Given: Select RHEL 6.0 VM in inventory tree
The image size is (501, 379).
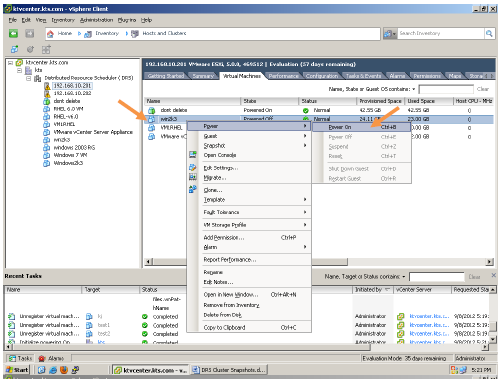Looking at the screenshot, I should coord(68,109).
